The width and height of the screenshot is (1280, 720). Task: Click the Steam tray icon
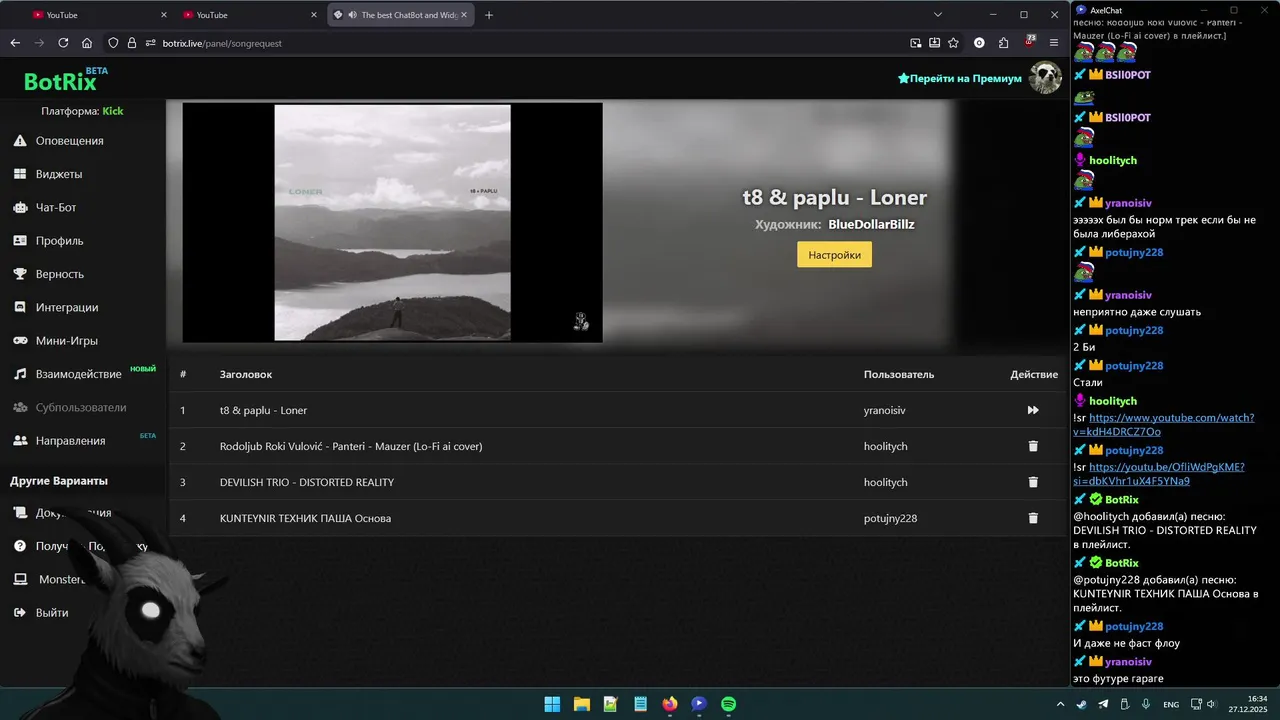(x=1082, y=704)
